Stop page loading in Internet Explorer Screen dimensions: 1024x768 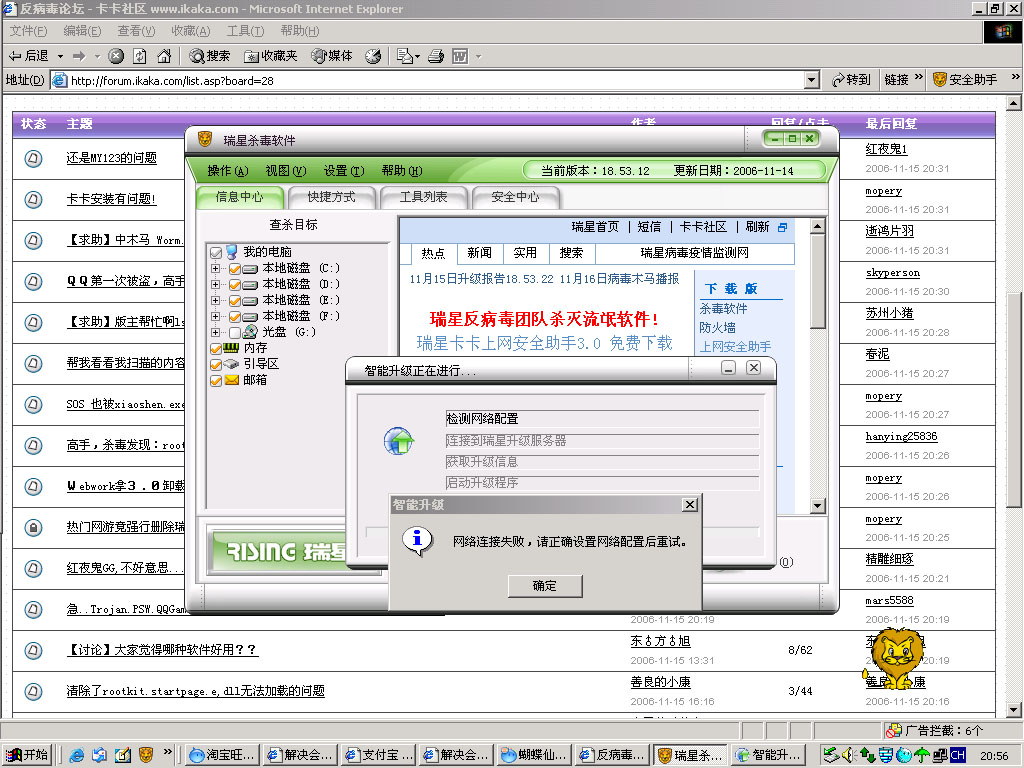tap(116, 56)
